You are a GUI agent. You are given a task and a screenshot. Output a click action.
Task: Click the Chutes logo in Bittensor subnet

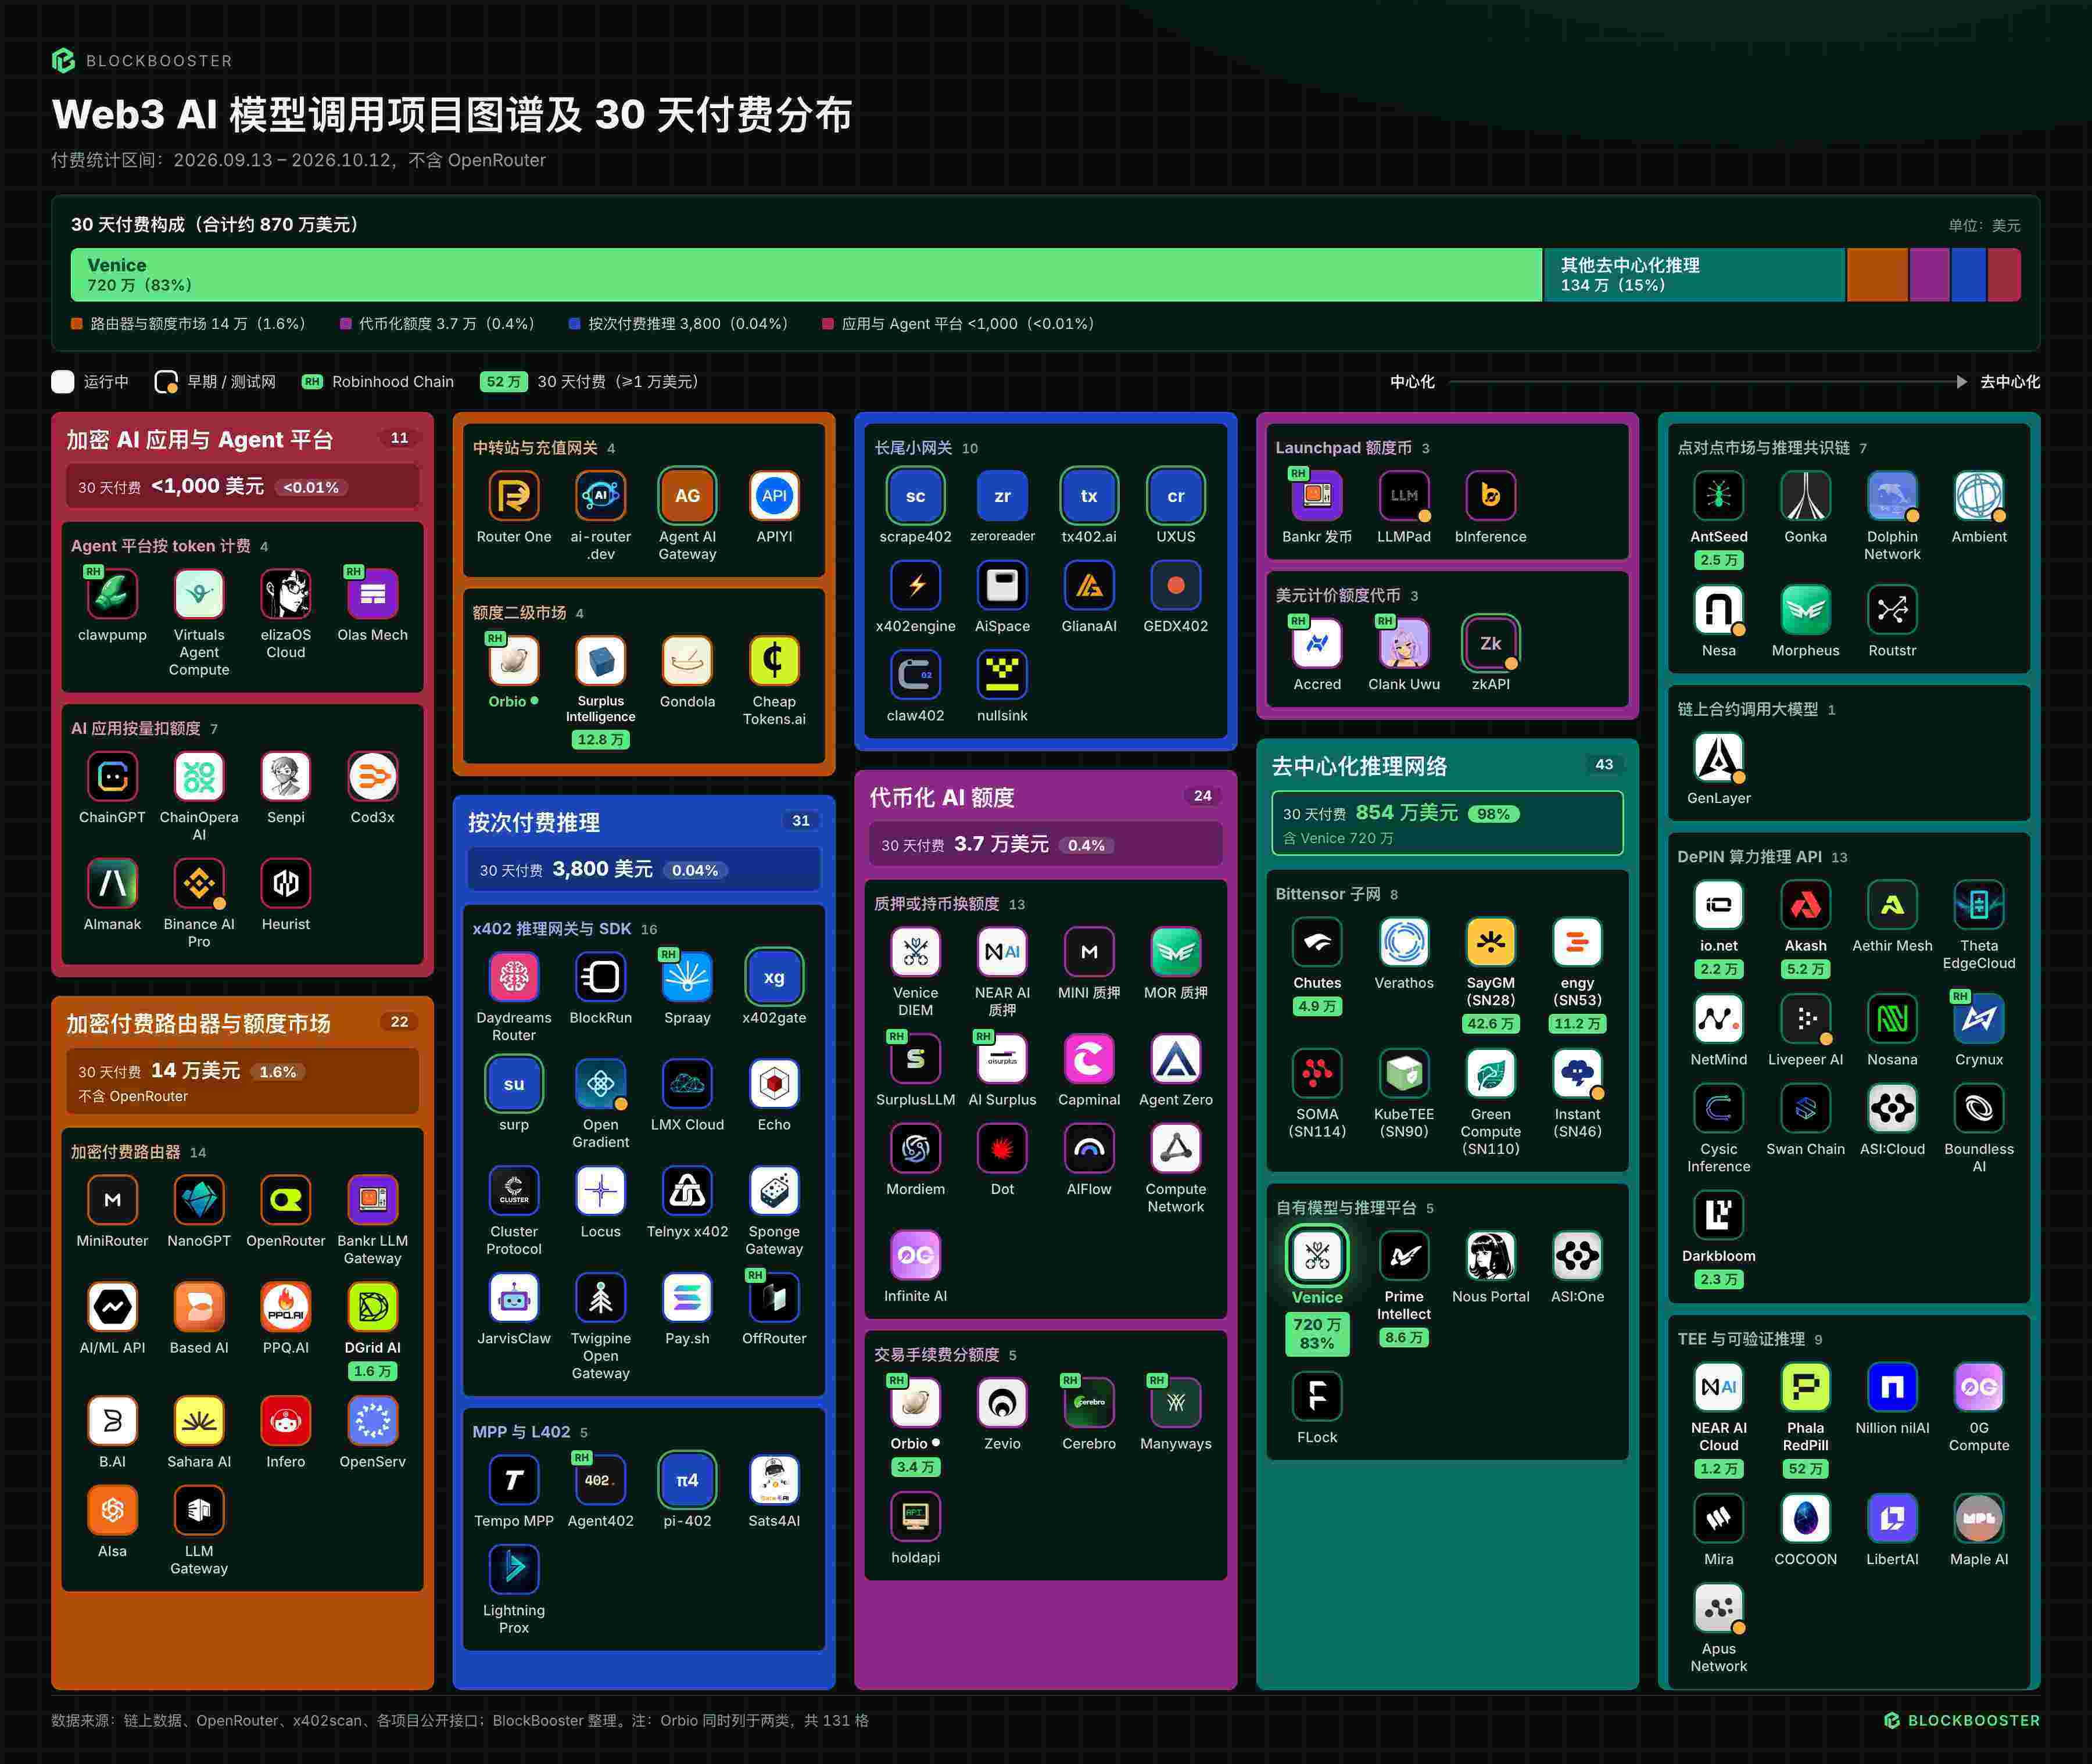click(1317, 942)
